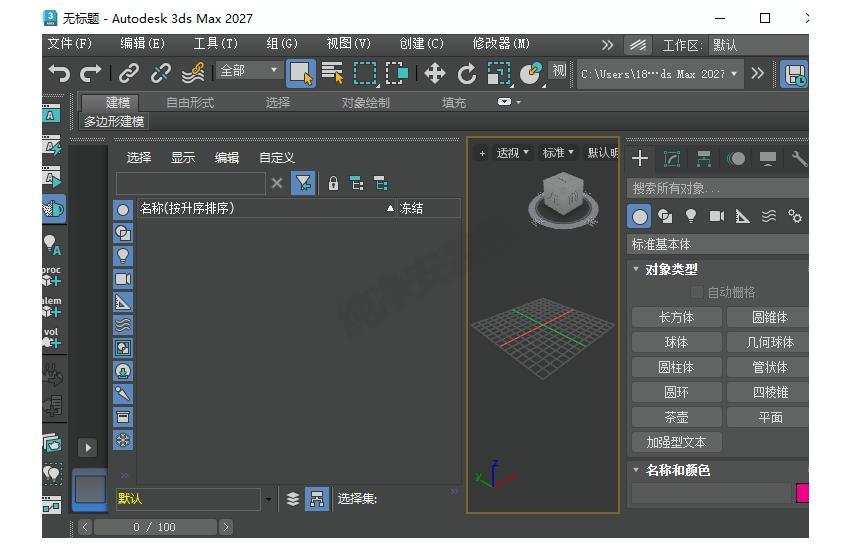
Task: Open the 文件(F) menu
Action: point(70,43)
